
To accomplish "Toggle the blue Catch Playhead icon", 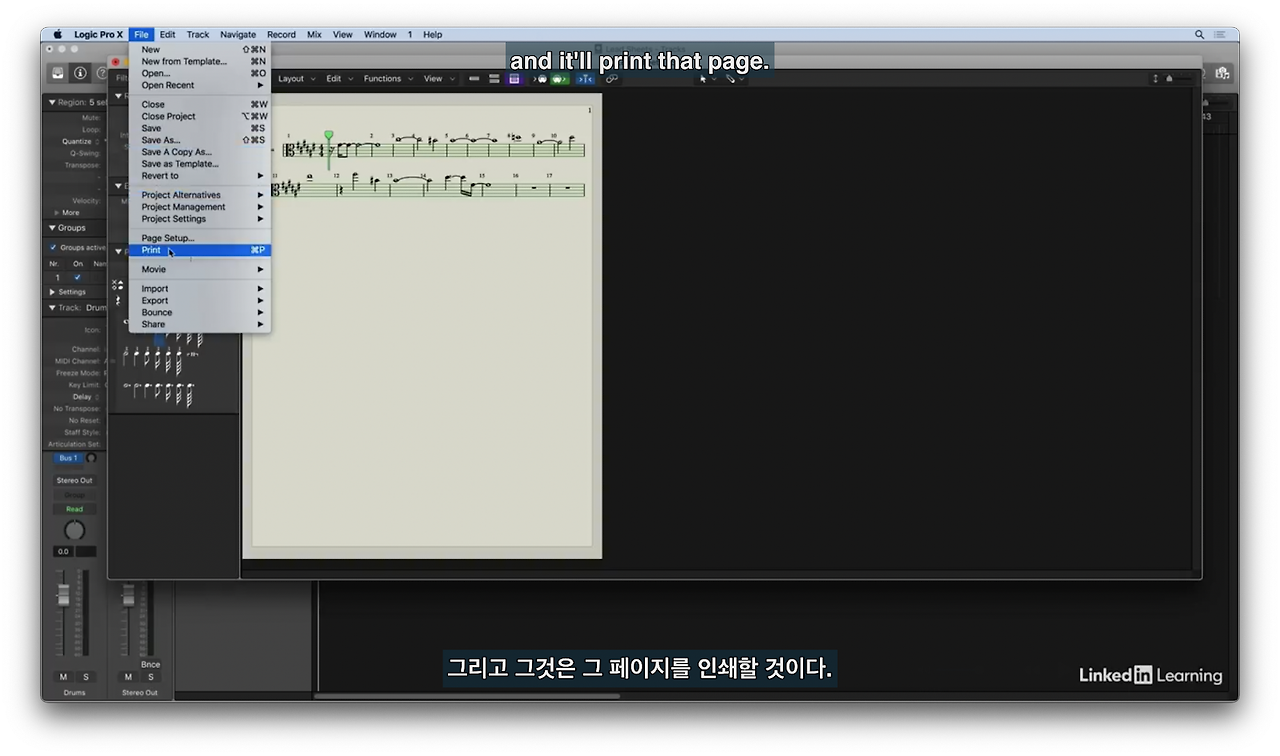I will (585, 79).
